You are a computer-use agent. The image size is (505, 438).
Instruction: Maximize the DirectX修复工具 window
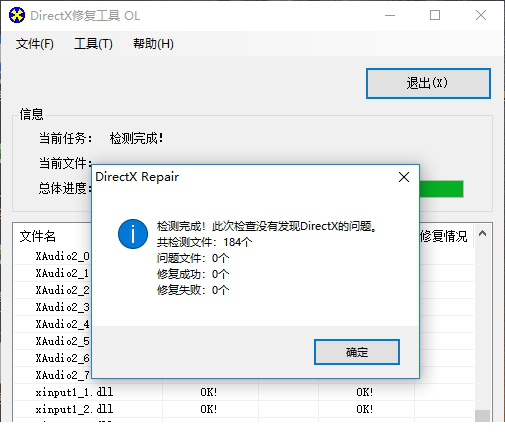435,15
